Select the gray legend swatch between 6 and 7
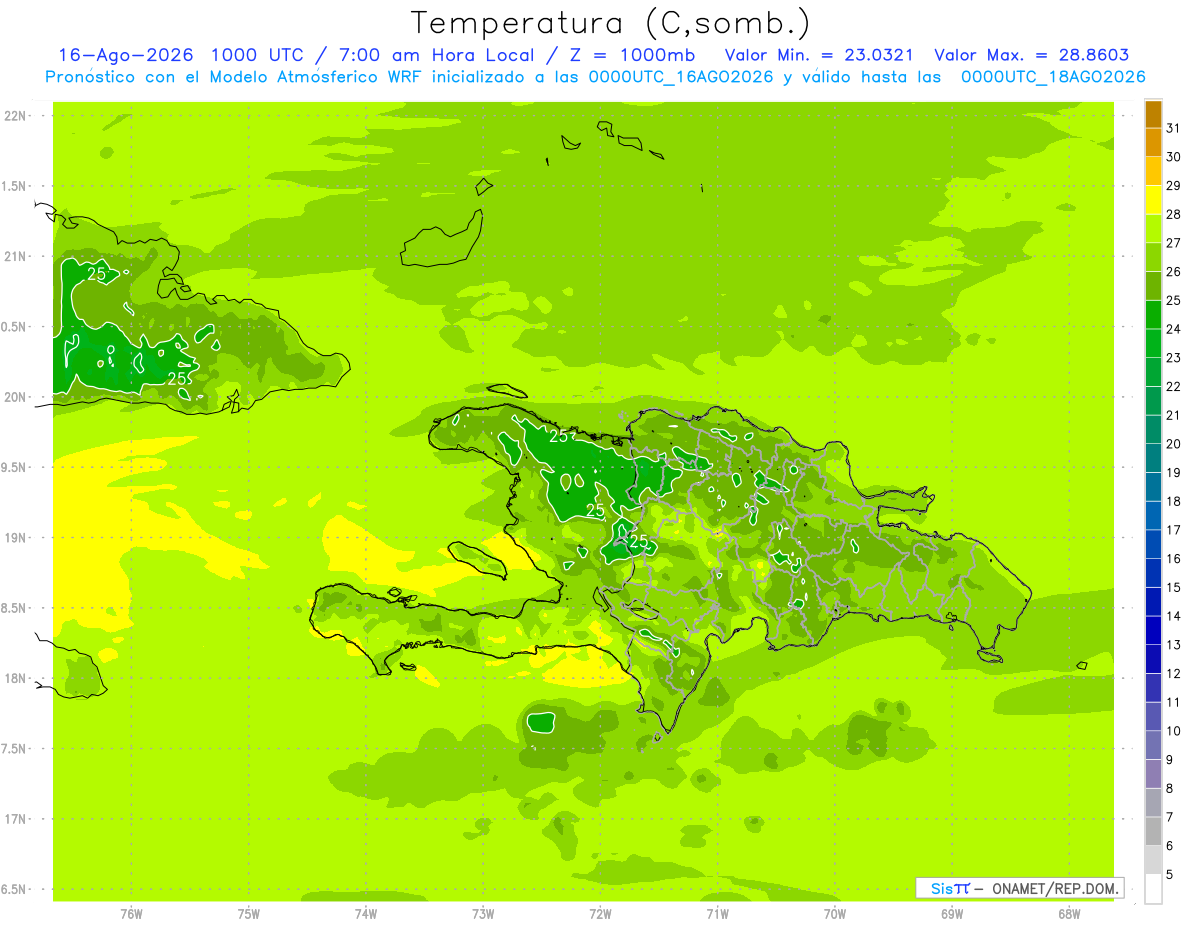1200x927 pixels. point(1153,831)
